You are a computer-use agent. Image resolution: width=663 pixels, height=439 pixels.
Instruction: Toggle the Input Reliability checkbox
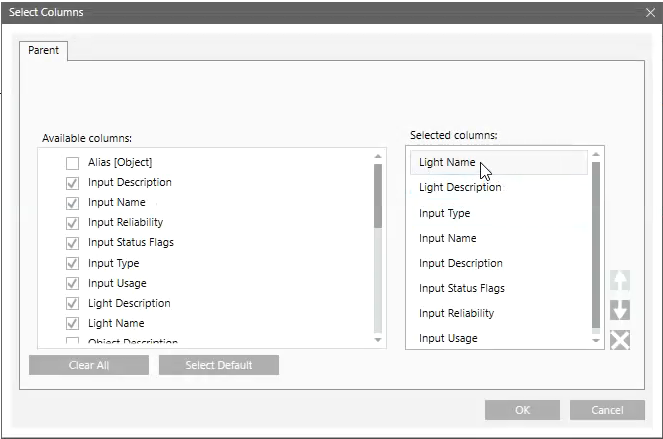[72, 223]
